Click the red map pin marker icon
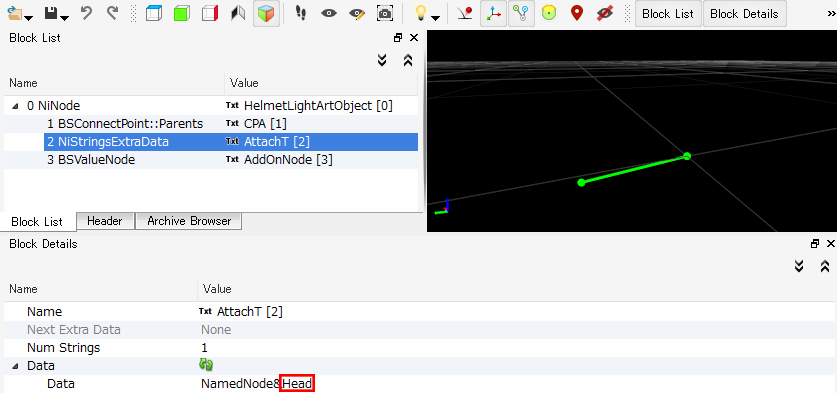This screenshot has height=393, width=837. click(577, 13)
